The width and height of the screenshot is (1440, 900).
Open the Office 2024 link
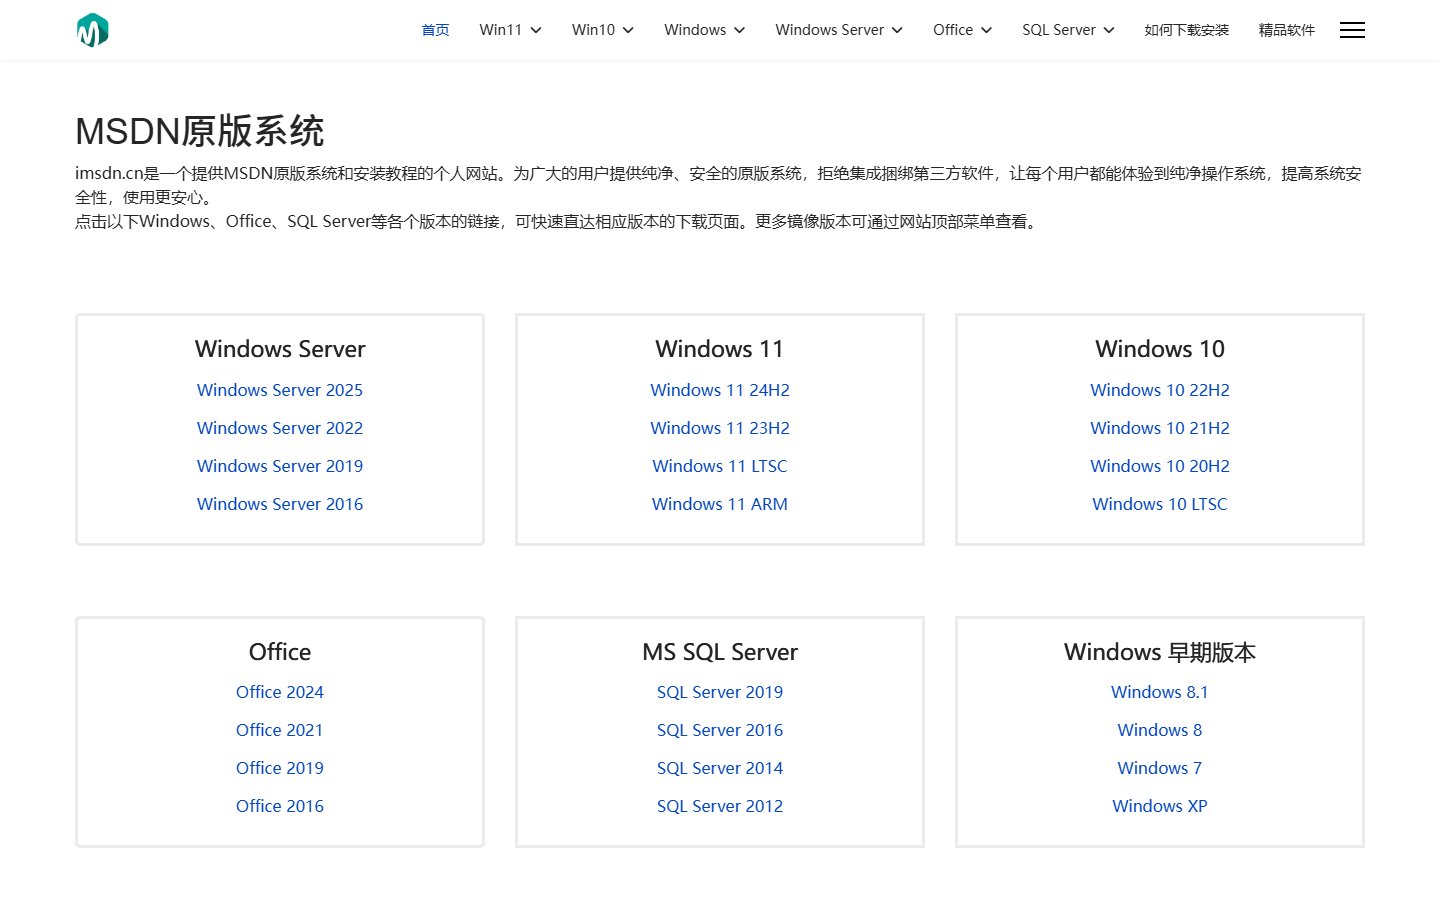280,692
